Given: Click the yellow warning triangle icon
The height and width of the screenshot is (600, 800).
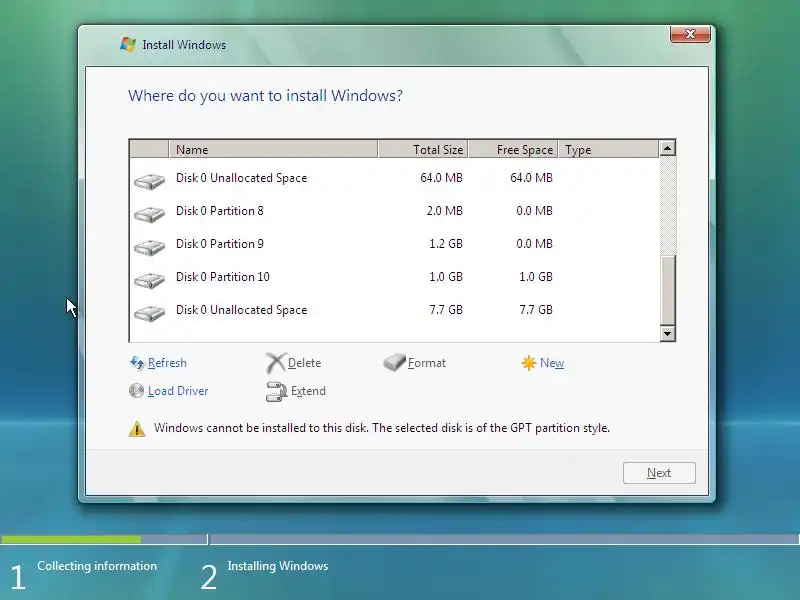Looking at the screenshot, I should 137,429.
